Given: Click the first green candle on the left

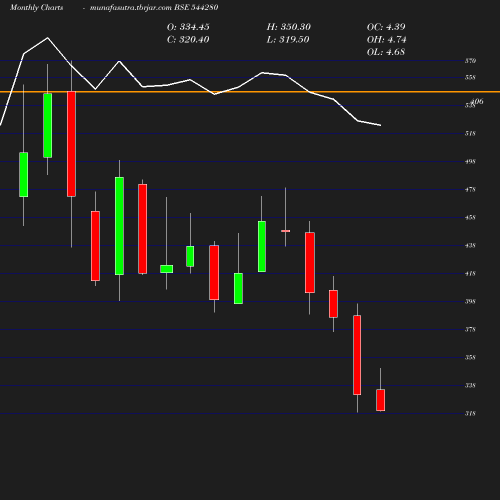Looking at the screenshot, I should pyautogui.click(x=23, y=174).
